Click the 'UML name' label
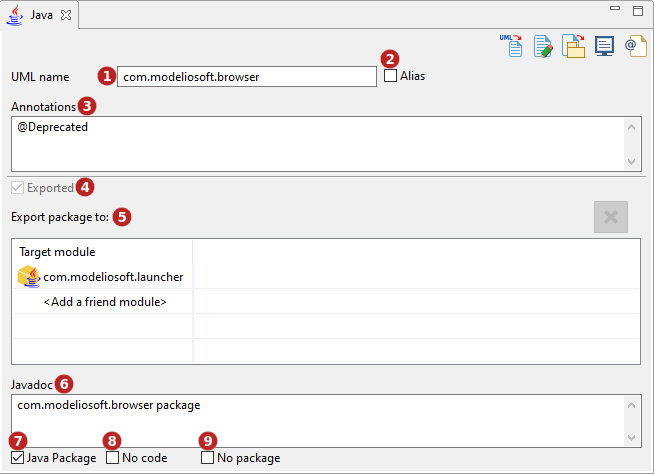The height and width of the screenshot is (474, 654). (40, 77)
